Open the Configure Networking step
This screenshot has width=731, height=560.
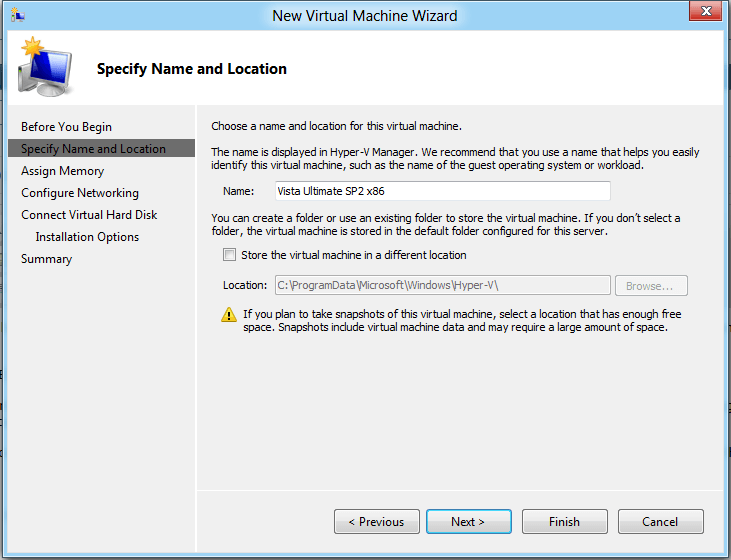pos(80,193)
